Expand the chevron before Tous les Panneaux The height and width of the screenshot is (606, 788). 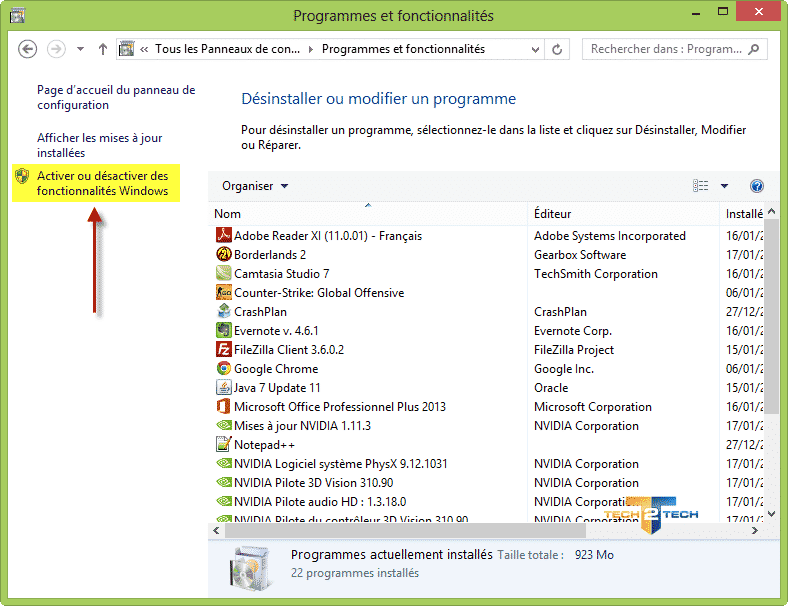point(144,49)
